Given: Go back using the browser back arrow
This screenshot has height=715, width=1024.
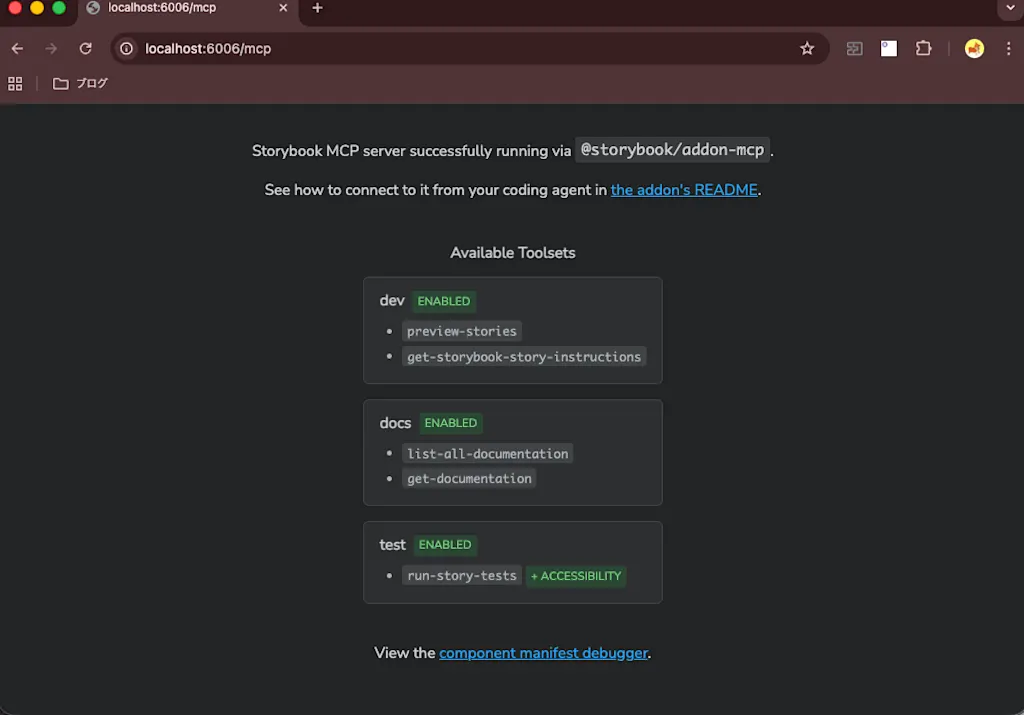Looking at the screenshot, I should pyautogui.click(x=18, y=48).
